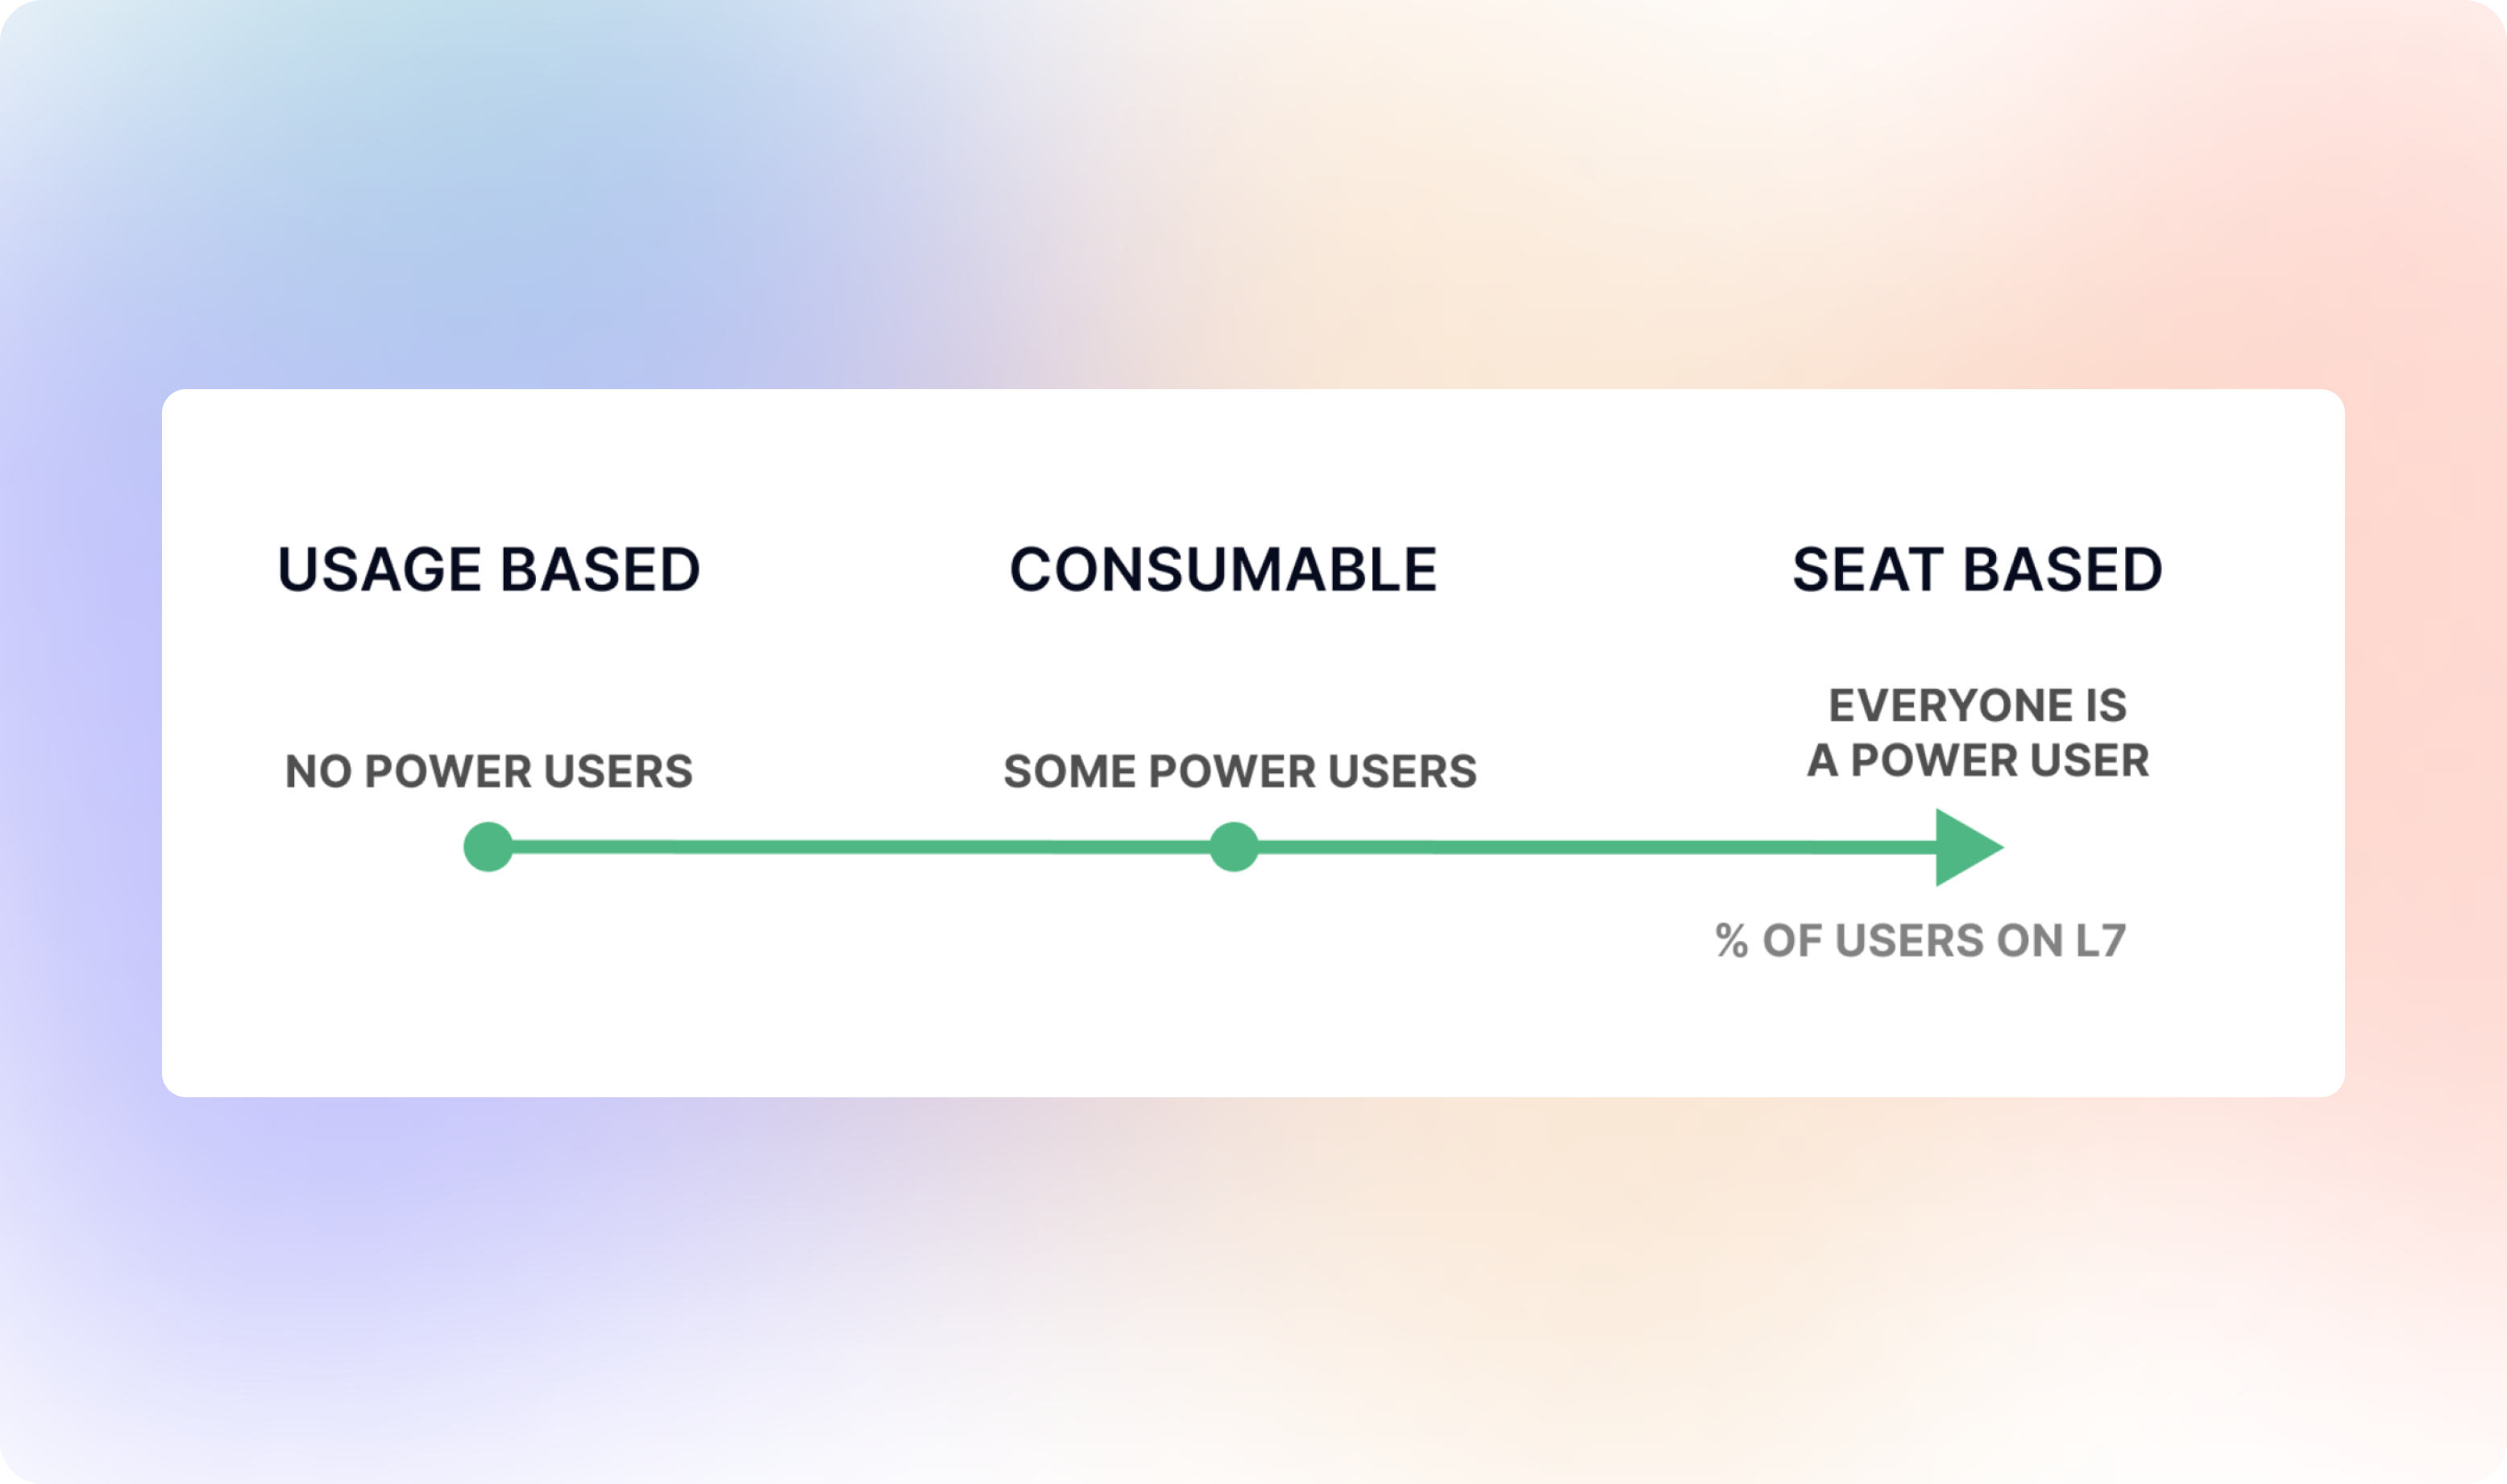
Task: Select the SOME POWER USERS label
Action: click(1240, 772)
